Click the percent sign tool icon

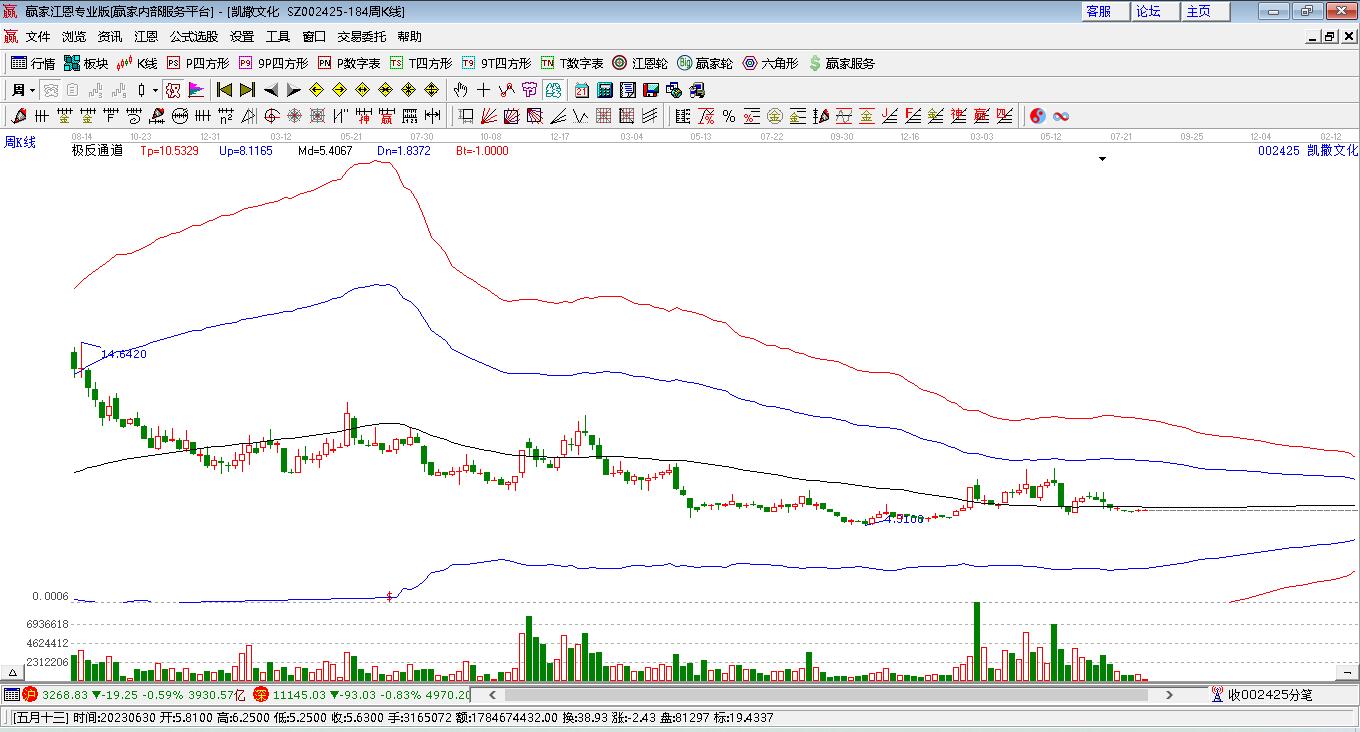729,116
